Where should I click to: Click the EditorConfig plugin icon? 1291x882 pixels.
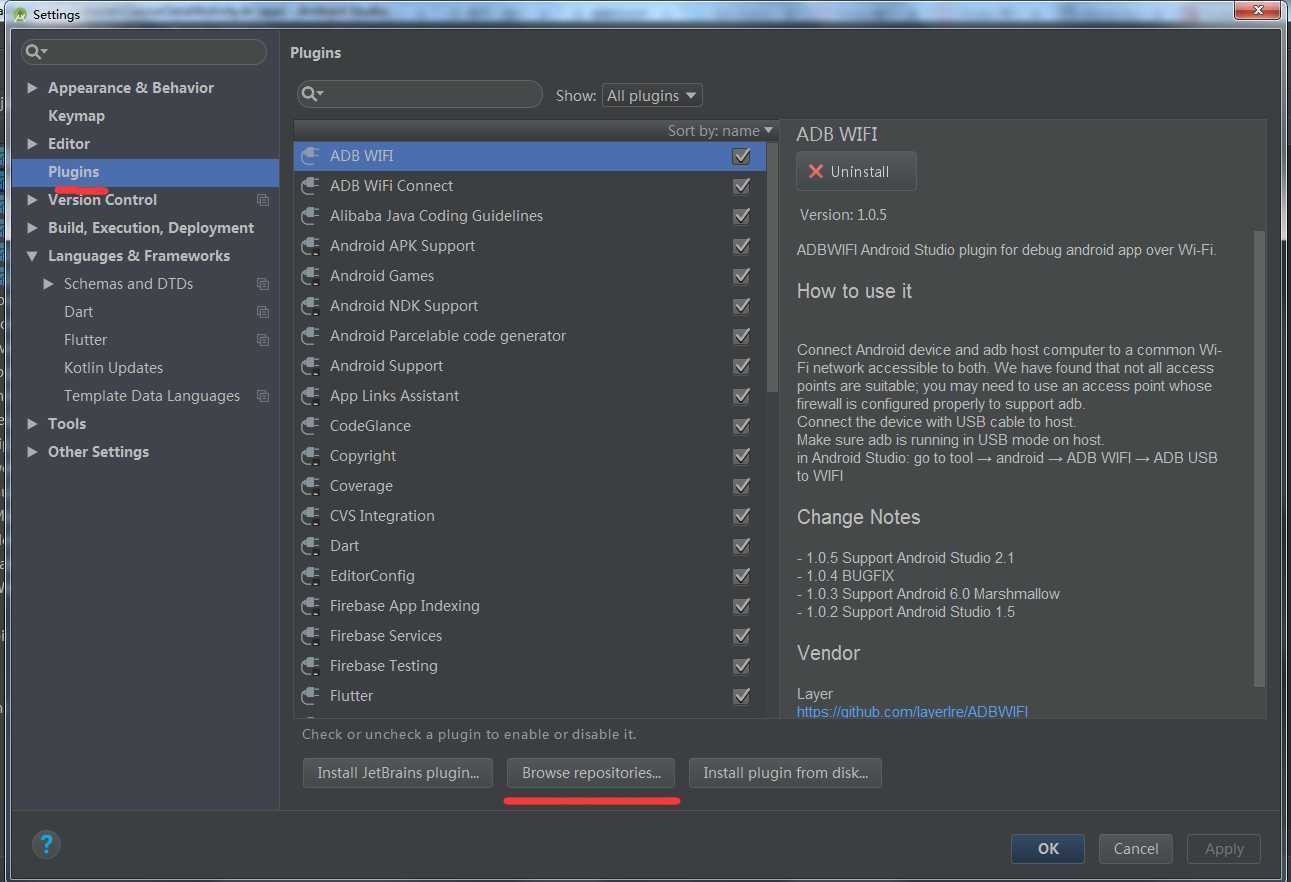pyautogui.click(x=311, y=576)
